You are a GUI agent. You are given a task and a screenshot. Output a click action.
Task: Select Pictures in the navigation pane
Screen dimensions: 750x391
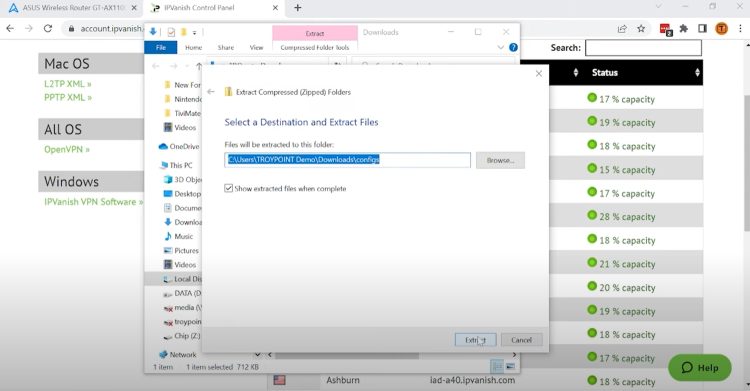point(181,250)
